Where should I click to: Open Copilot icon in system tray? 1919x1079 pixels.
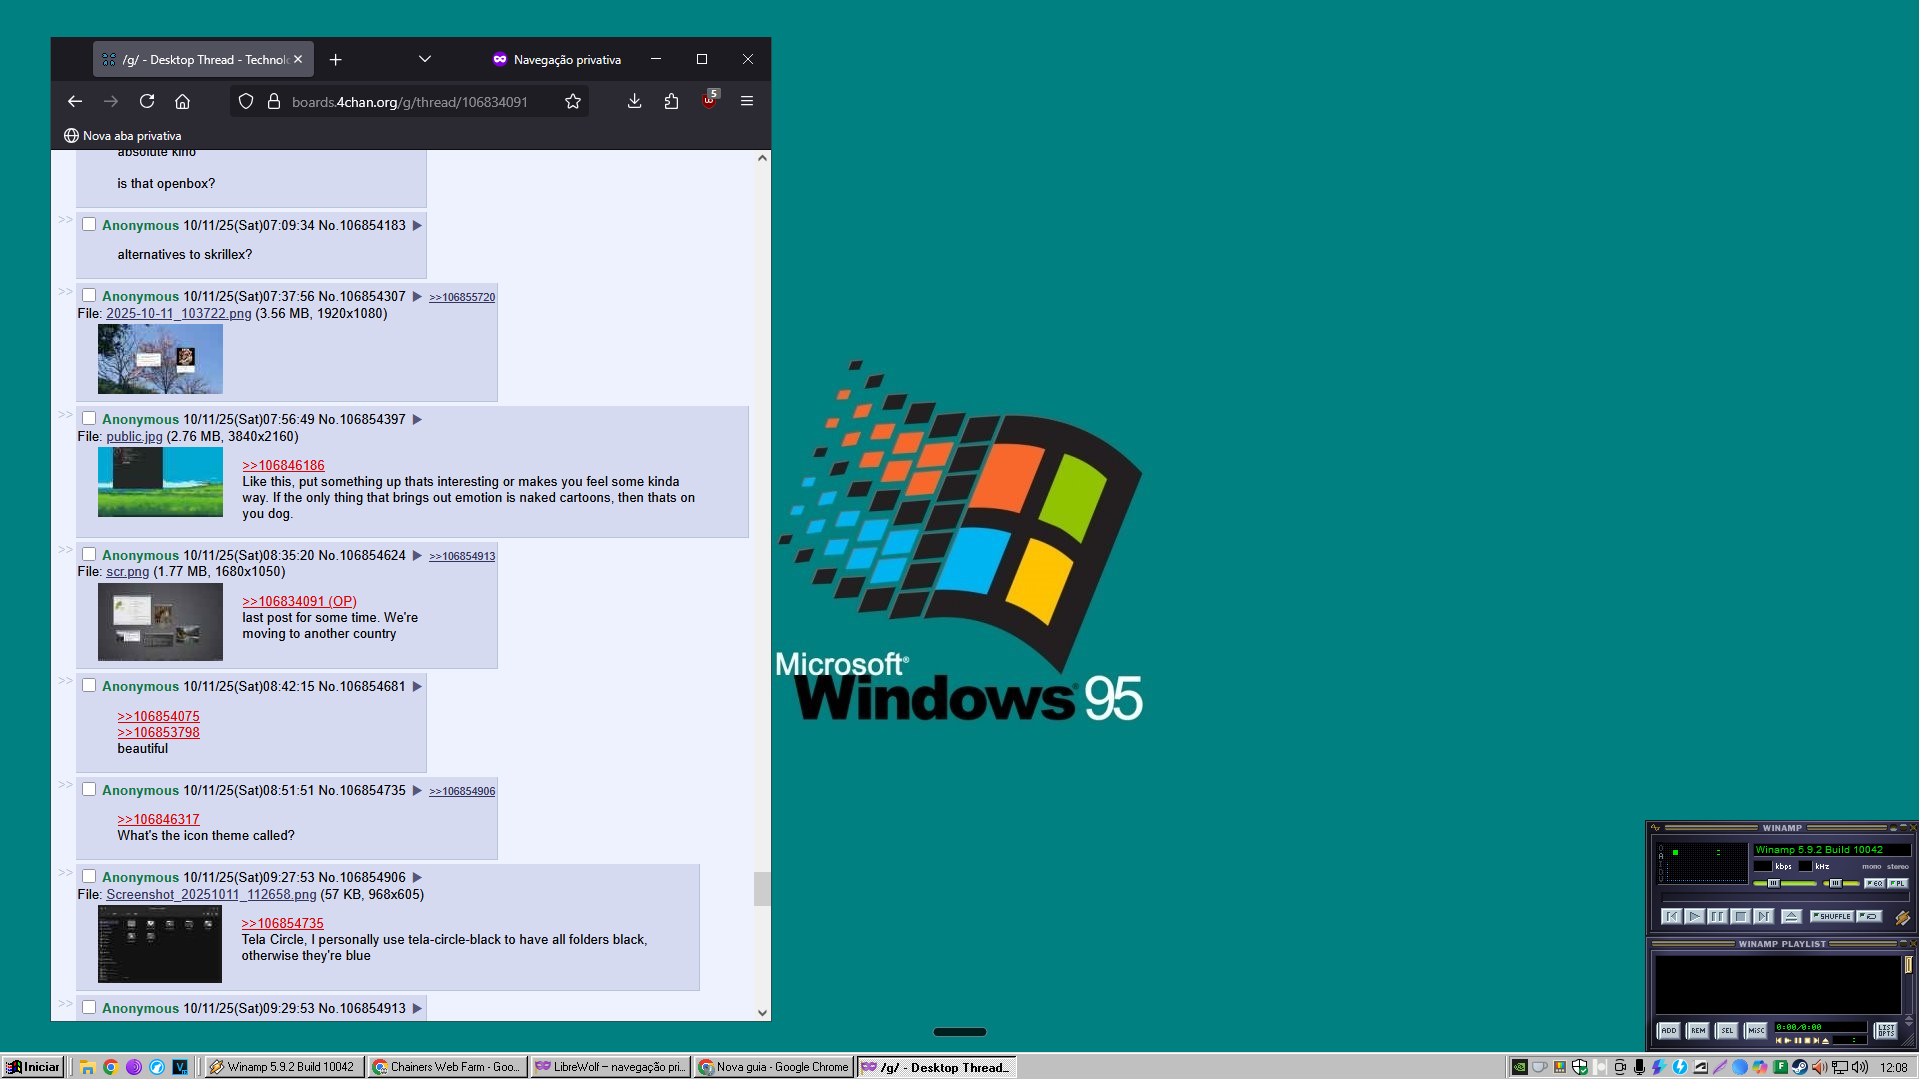(x=1759, y=1067)
